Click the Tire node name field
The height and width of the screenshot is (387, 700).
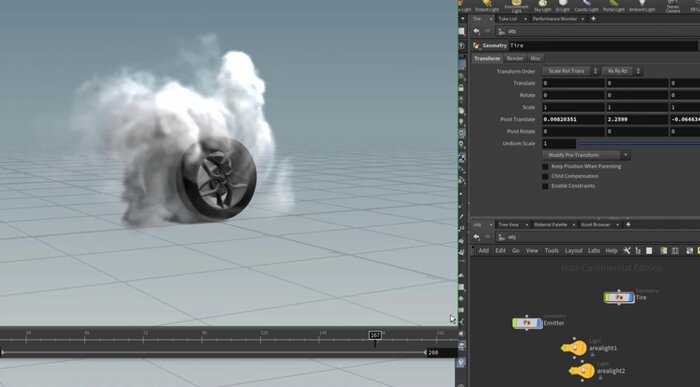pyautogui.click(x=603, y=46)
